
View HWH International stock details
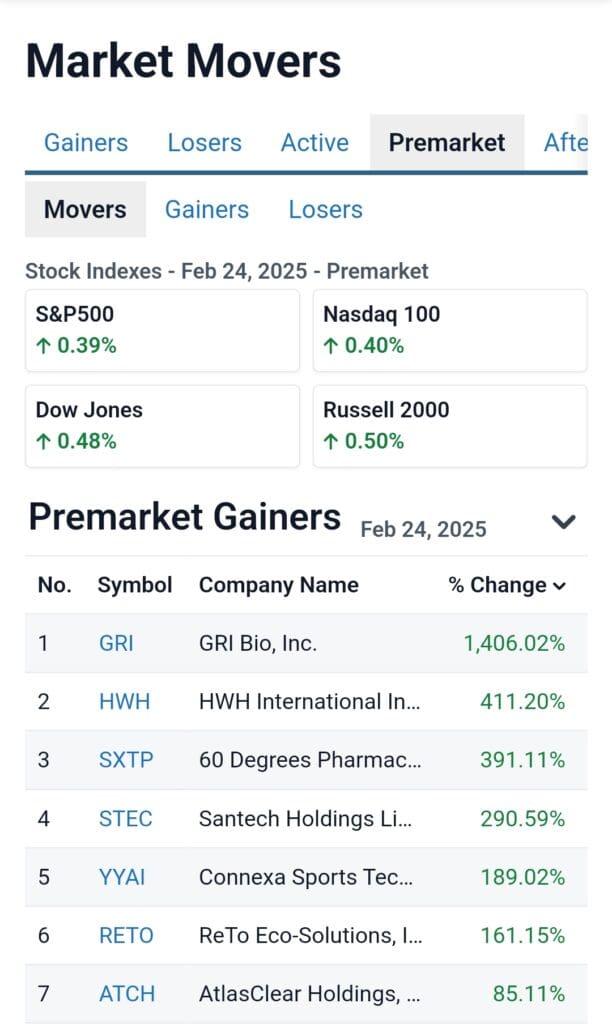pos(124,702)
